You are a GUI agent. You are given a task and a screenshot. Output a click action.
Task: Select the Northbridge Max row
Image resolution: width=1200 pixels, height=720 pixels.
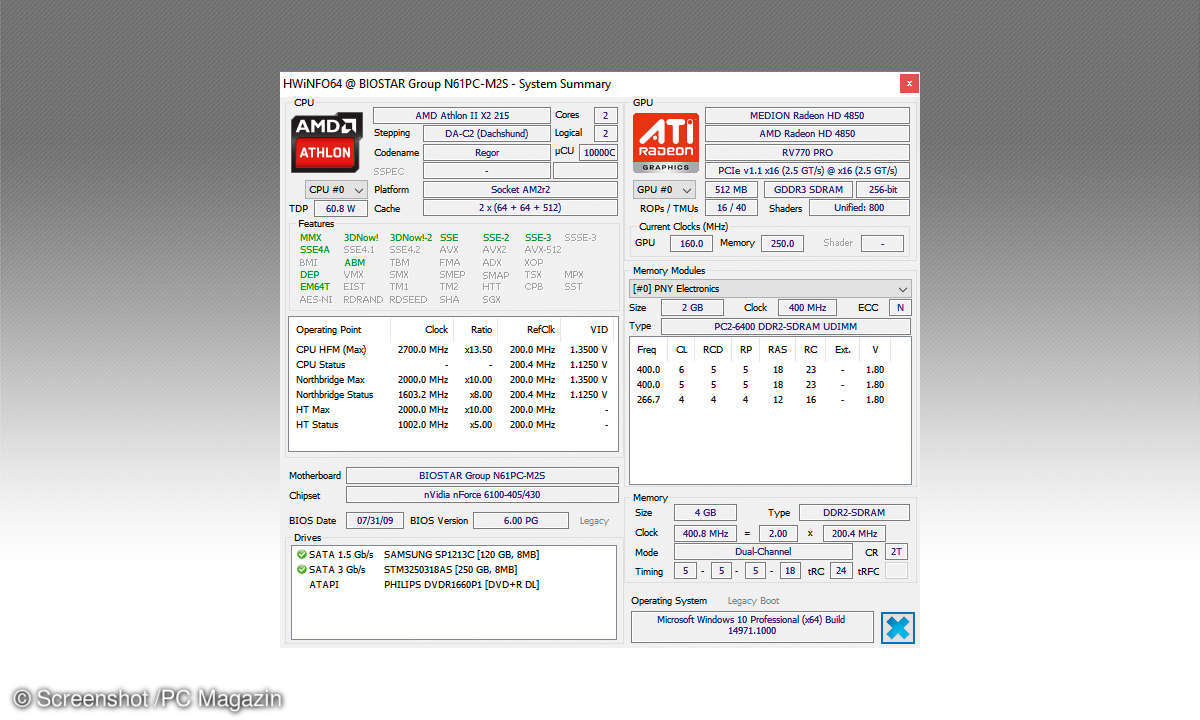tap(453, 380)
